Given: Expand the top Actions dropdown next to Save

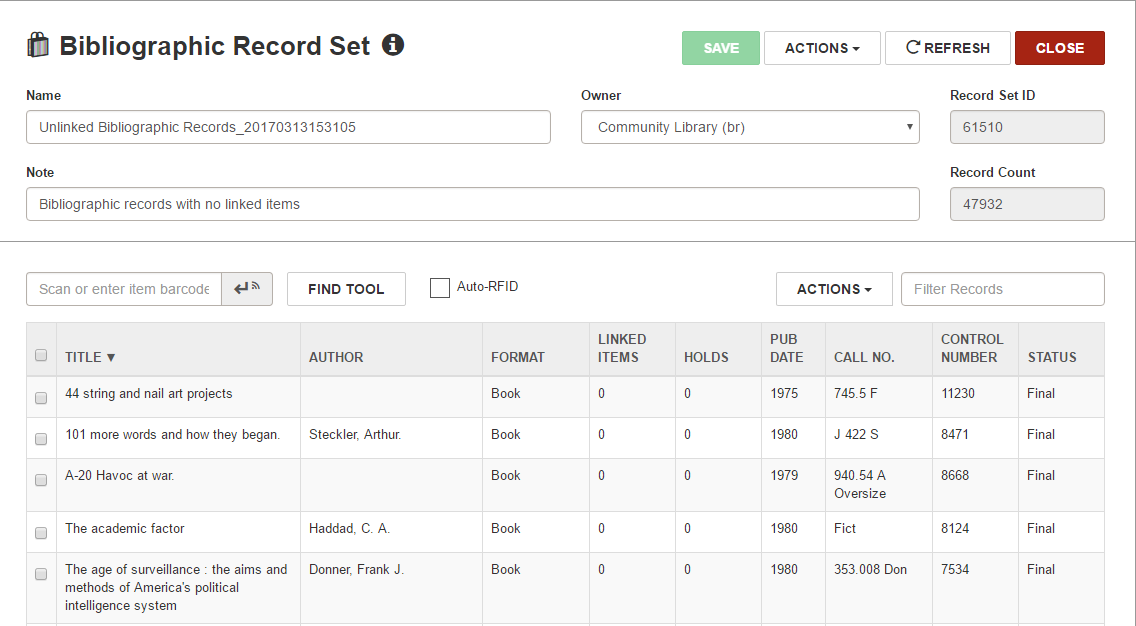Looking at the screenshot, I should tap(822, 48).
